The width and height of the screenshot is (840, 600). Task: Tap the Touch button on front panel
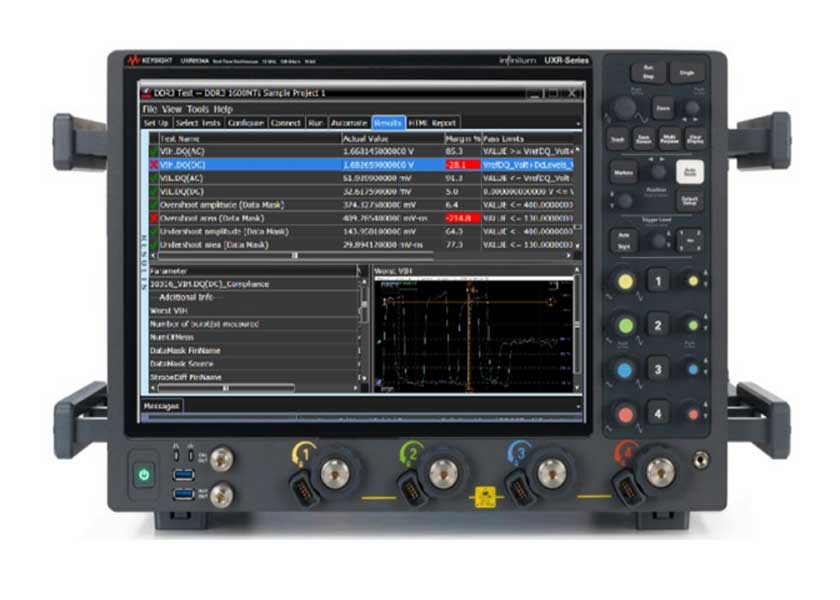(x=618, y=139)
